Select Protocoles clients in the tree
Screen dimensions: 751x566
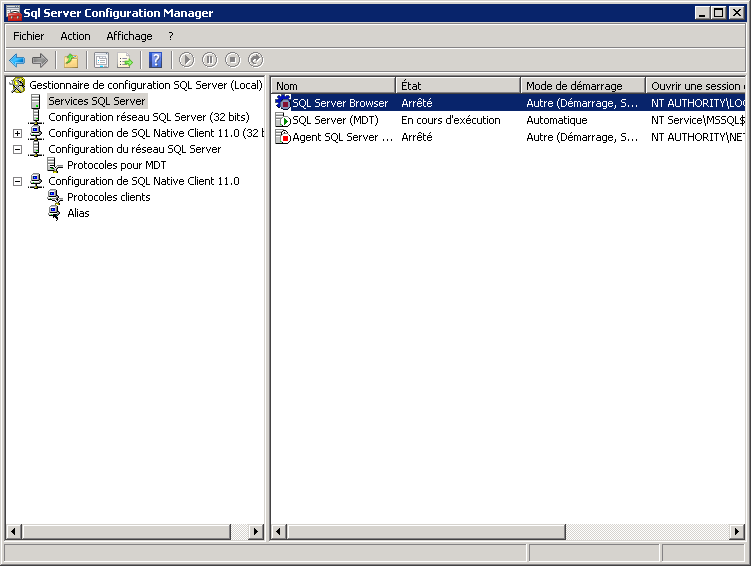(109, 197)
